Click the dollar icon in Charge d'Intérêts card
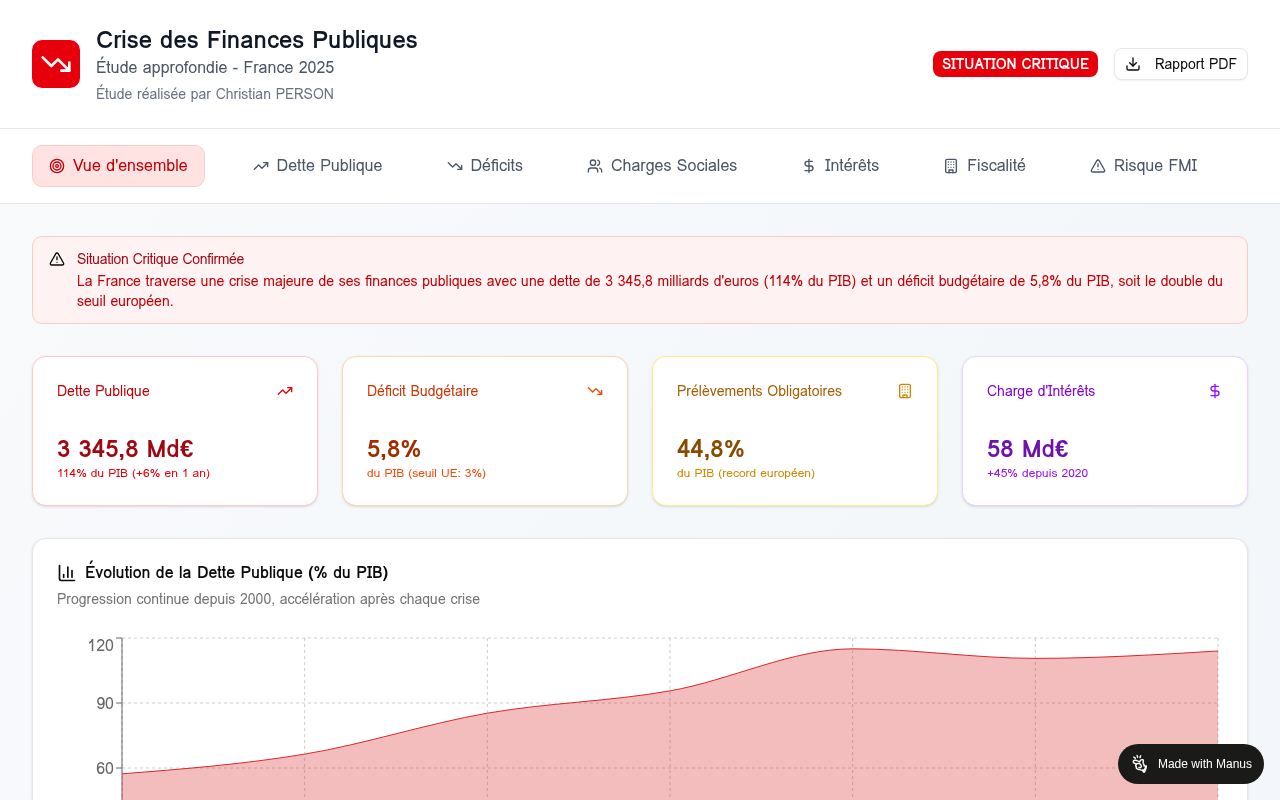 [x=1215, y=391]
